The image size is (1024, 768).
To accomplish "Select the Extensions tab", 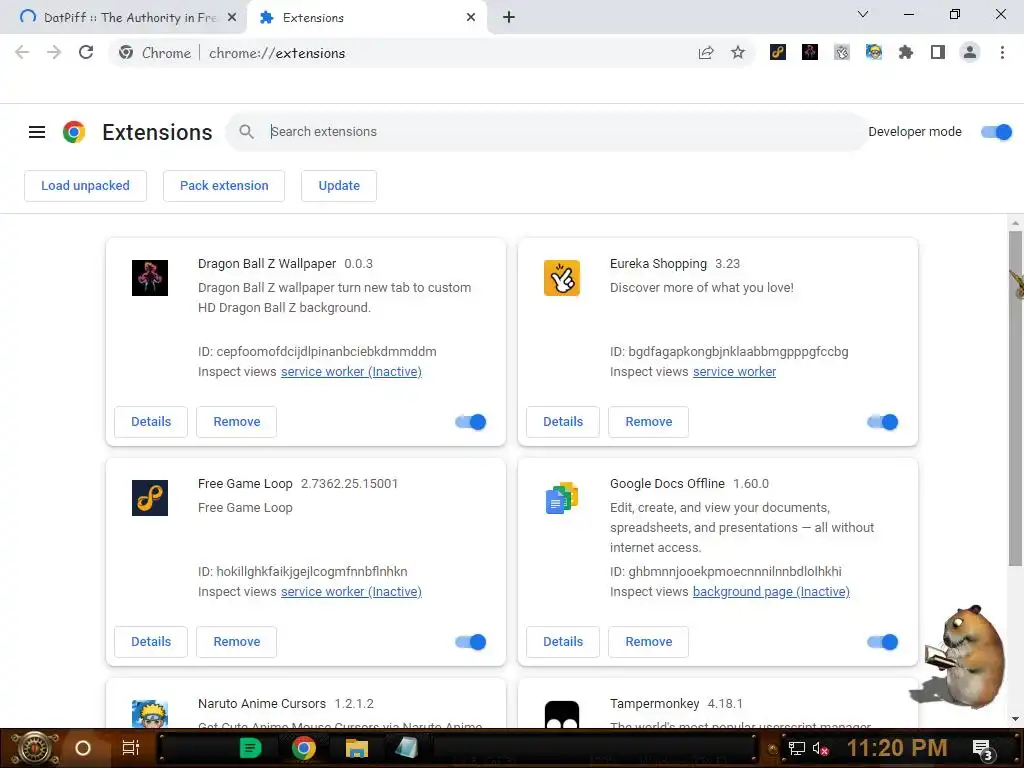I will [x=366, y=18].
